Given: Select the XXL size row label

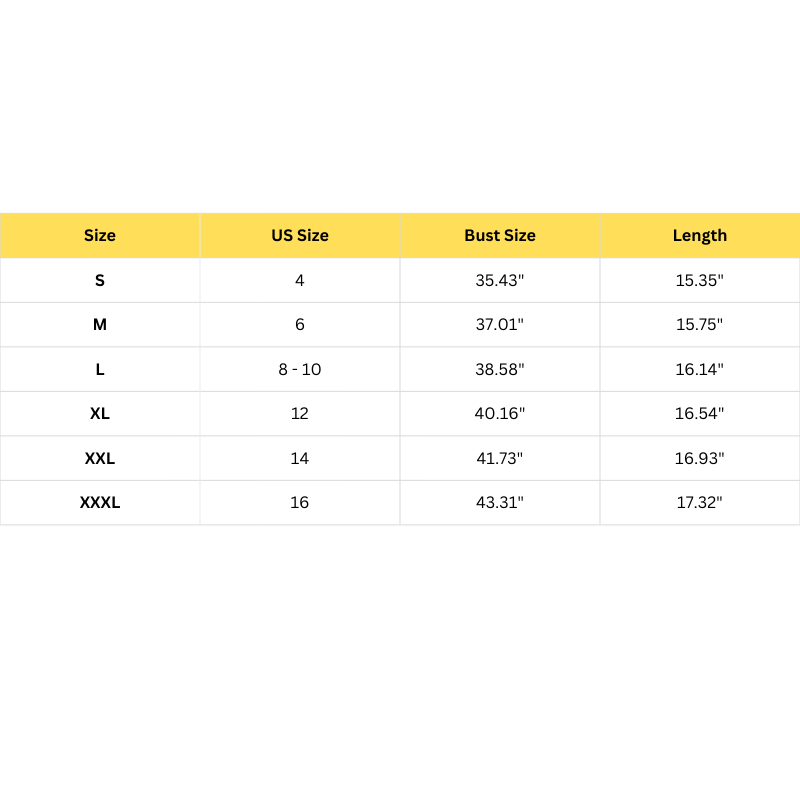Looking at the screenshot, I should (x=100, y=458).
